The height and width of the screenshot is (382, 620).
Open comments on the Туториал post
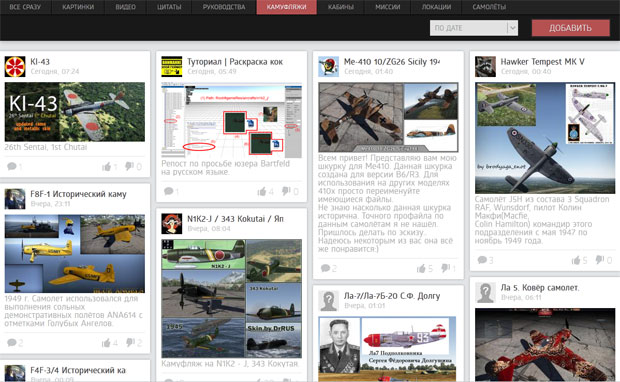[171, 191]
